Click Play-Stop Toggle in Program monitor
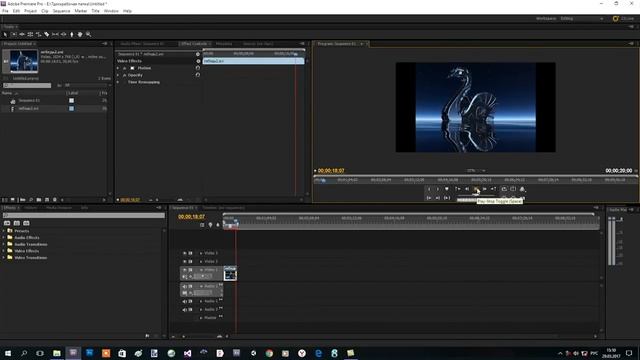Image resolution: width=640 pixels, height=360 pixels. coord(476,189)
